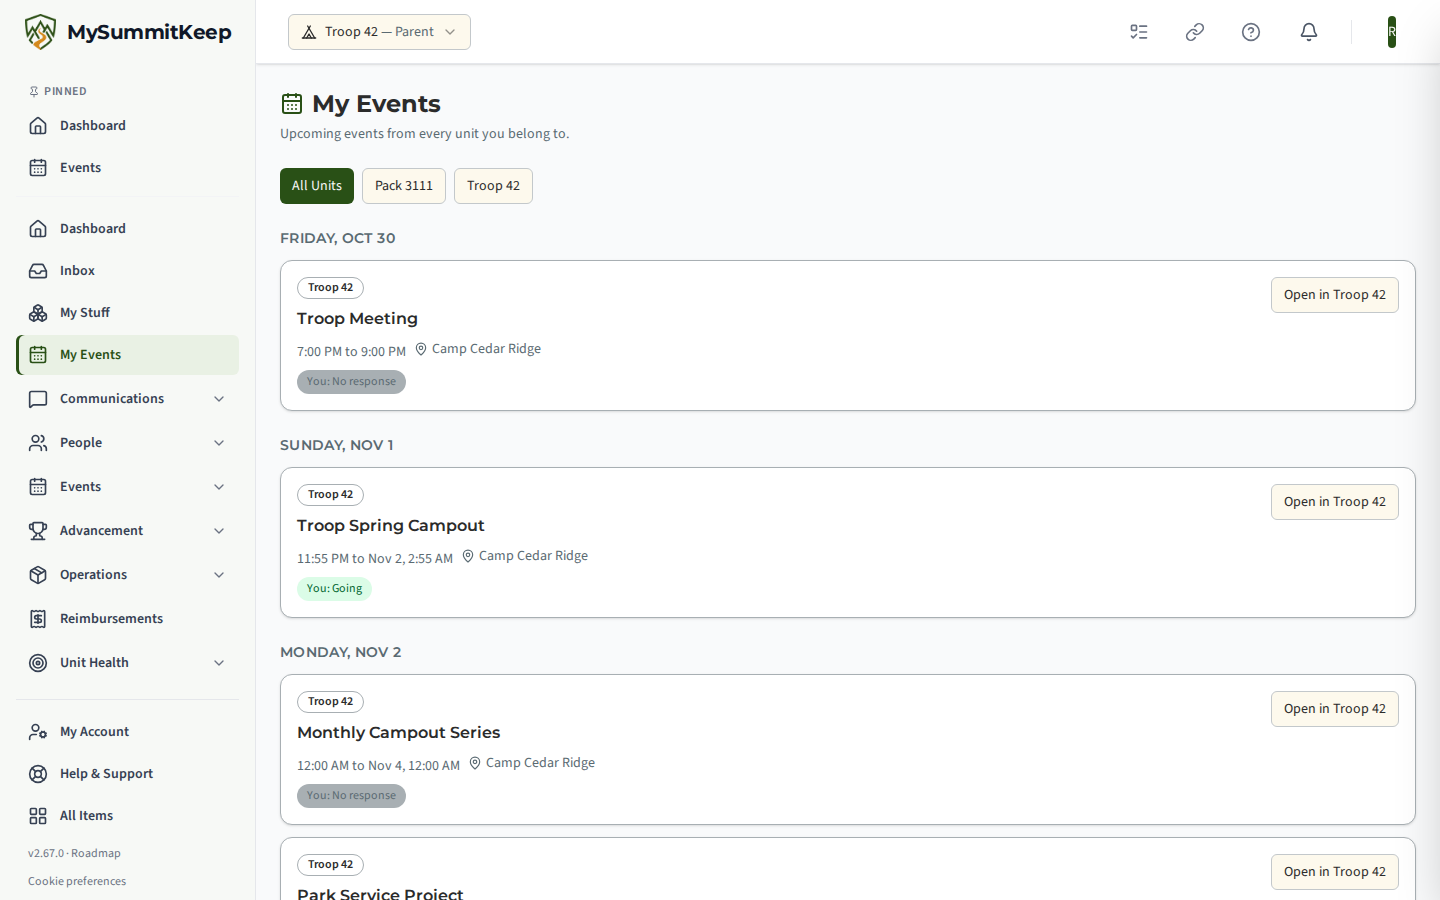The height and width of the screenshot is (900, 1440).
Task: Expand the People section chevron
Action: 219,443
